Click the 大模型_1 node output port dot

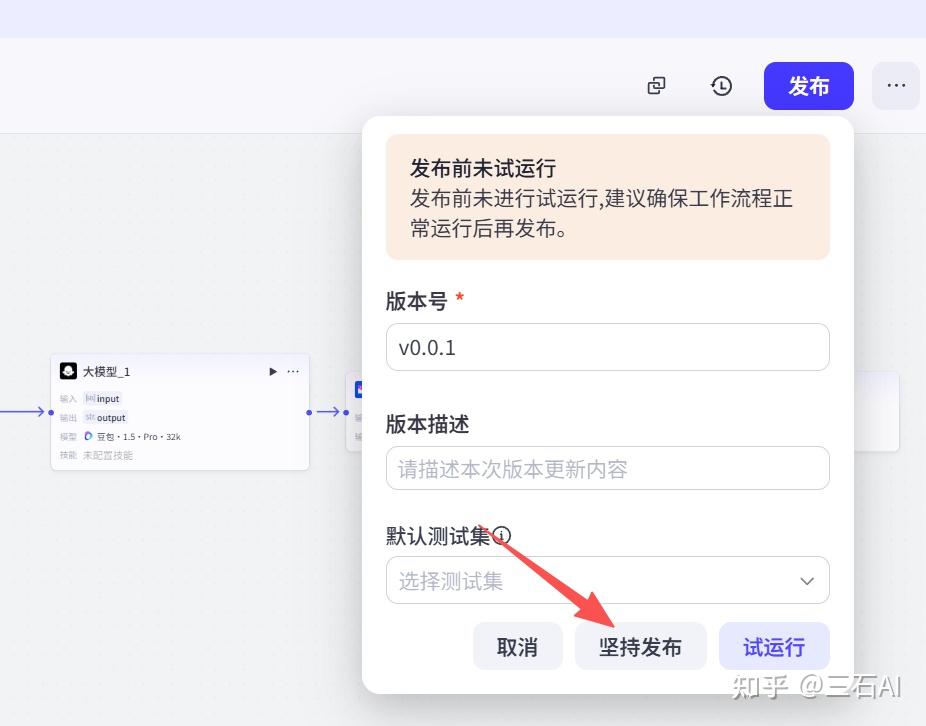[x=309, y=412]
